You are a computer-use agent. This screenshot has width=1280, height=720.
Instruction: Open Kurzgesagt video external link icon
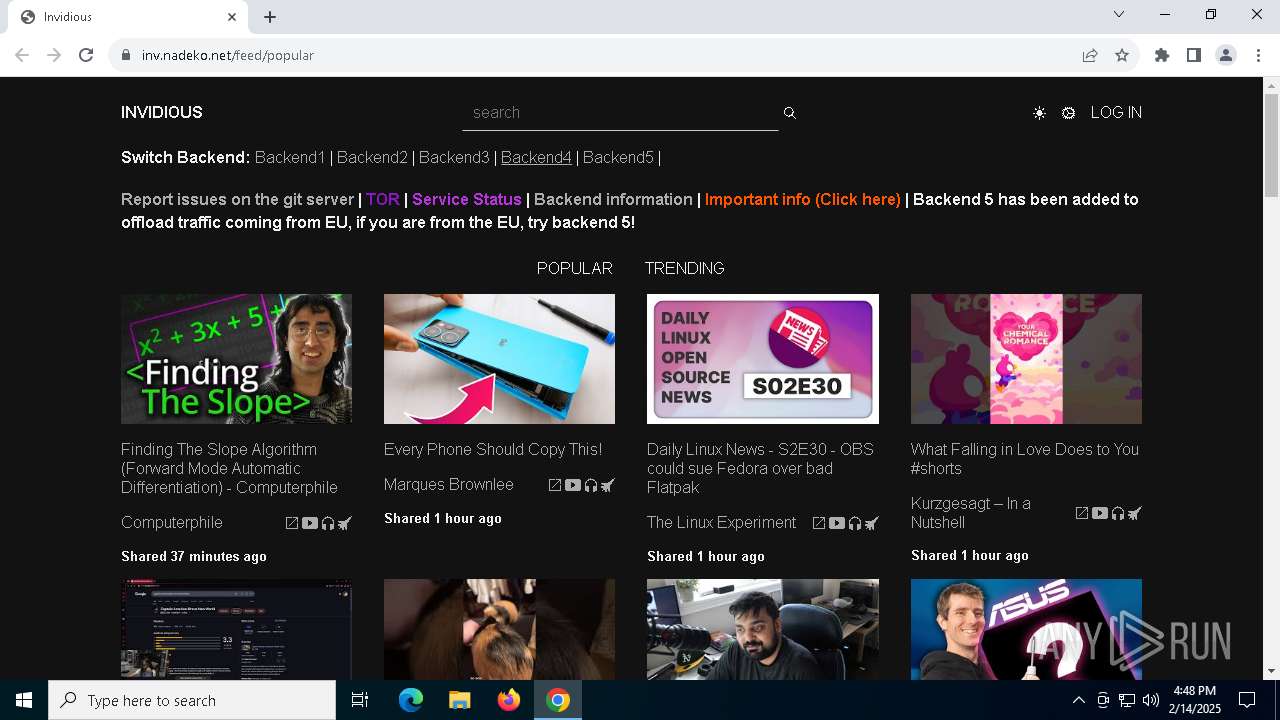click(1082, 513)
